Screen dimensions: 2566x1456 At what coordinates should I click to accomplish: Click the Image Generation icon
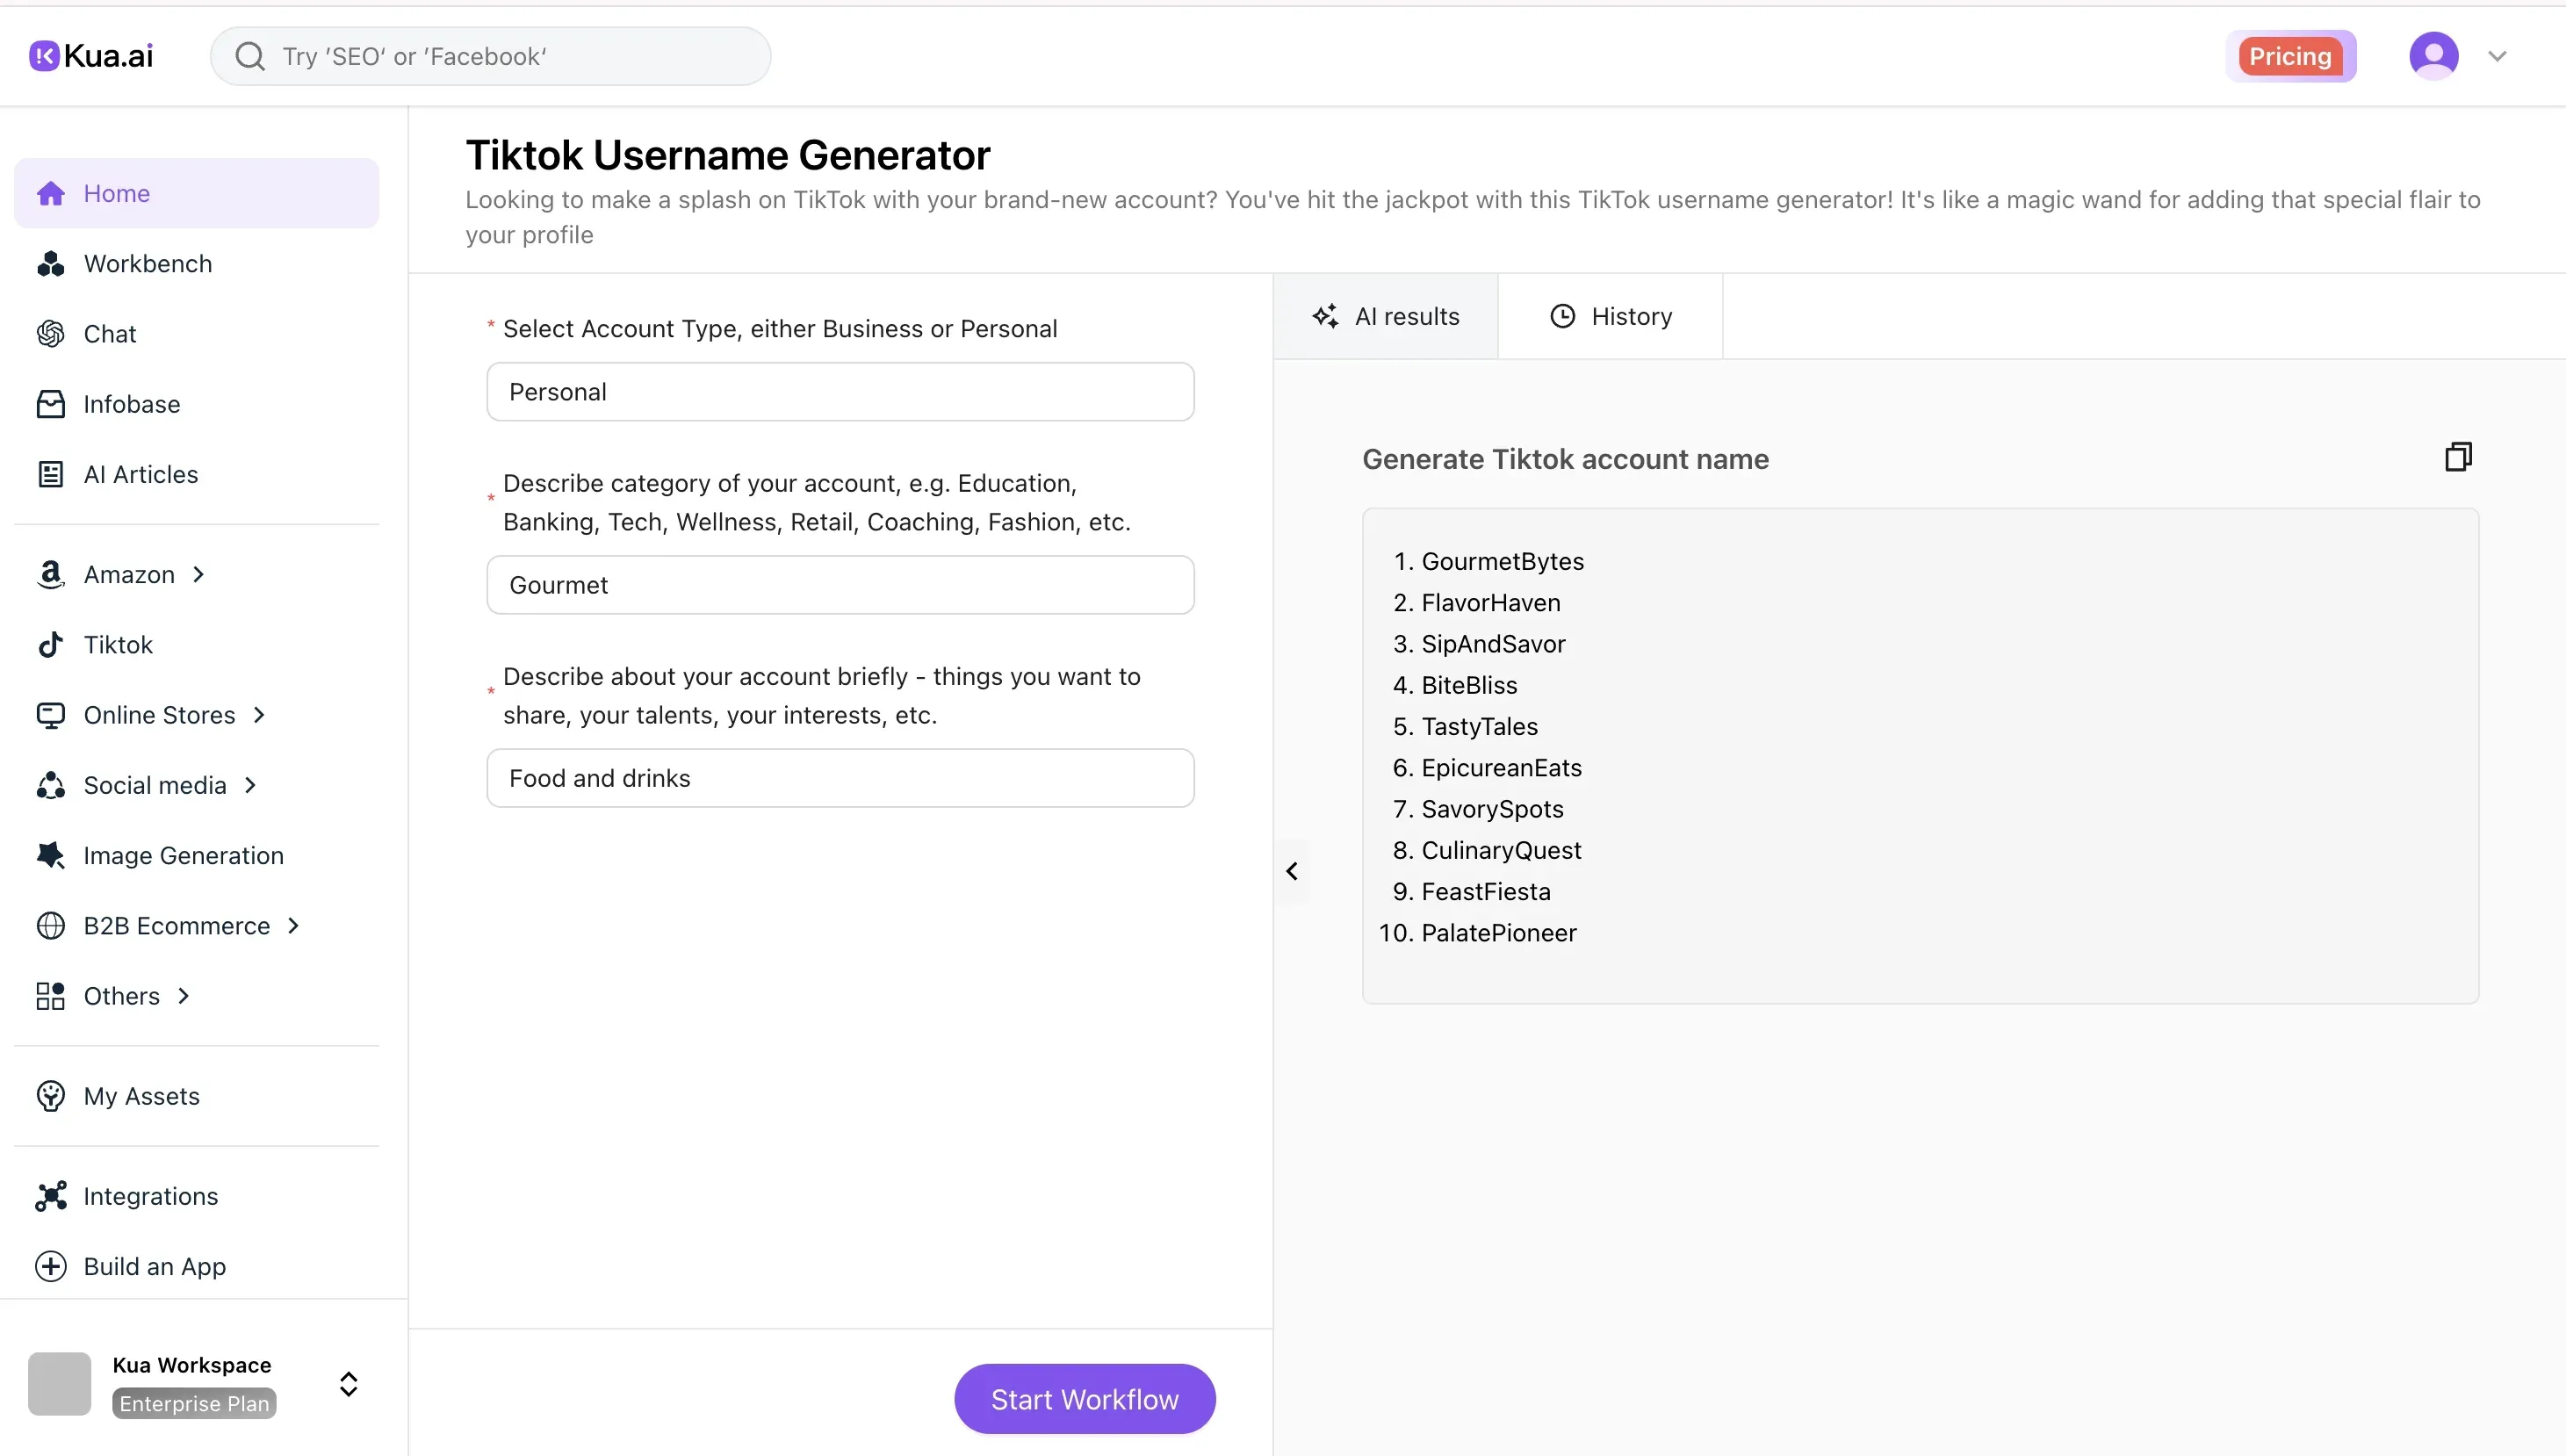click(51, 855)
